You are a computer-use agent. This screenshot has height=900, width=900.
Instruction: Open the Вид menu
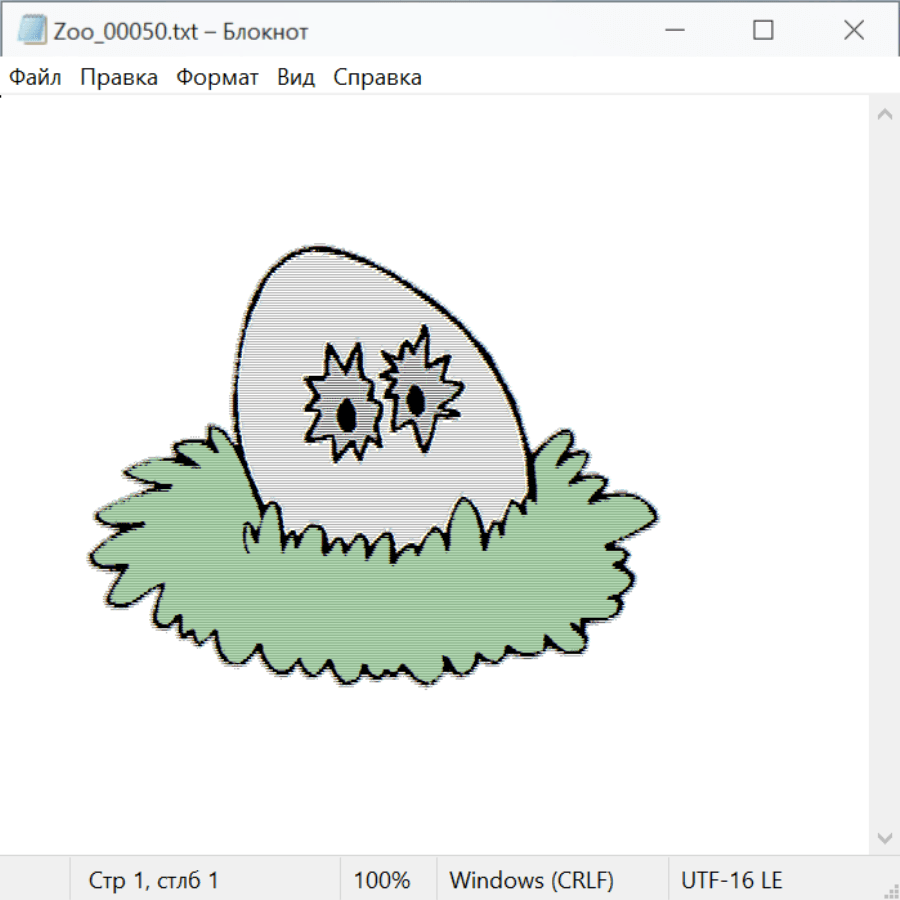tap(296, 78)
